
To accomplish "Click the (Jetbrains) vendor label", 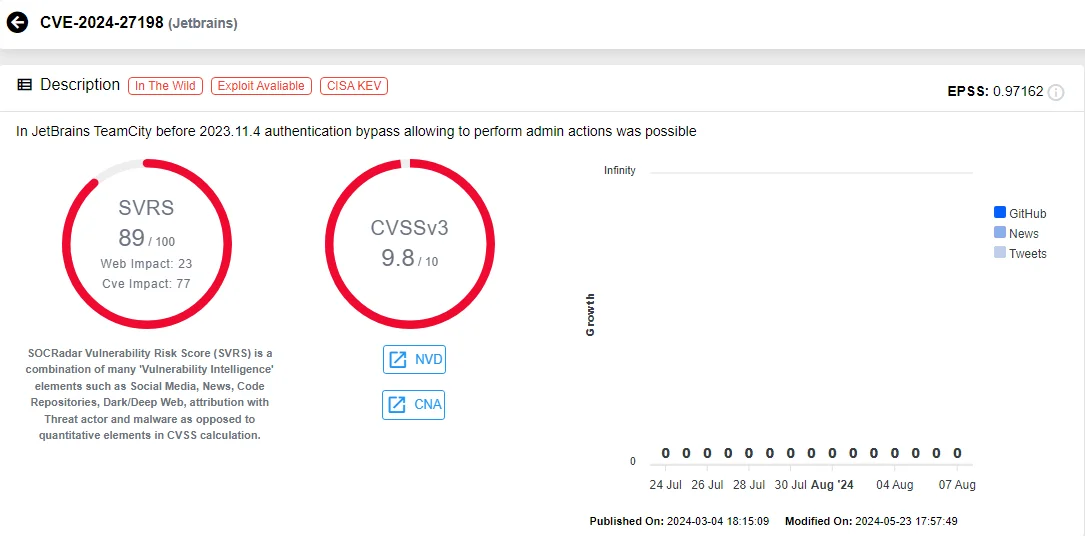I will (203, 24).
